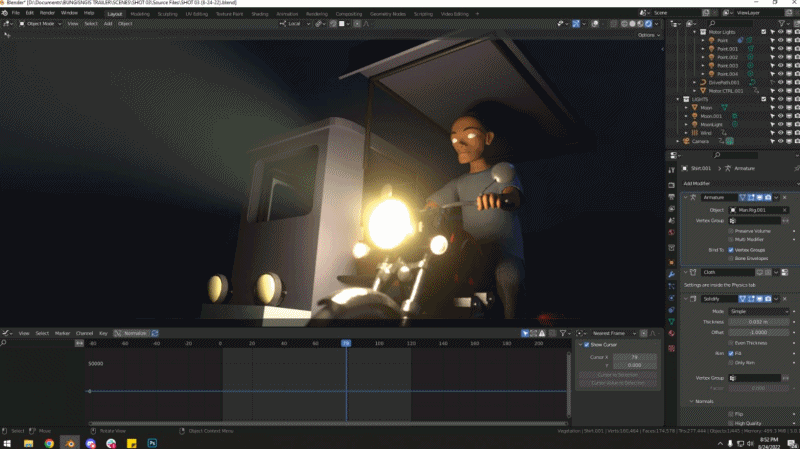Viewport: 800px width, 449px height.
Task: Toggle the Even Thickness checkbox
Action: (x=731, y=342)
